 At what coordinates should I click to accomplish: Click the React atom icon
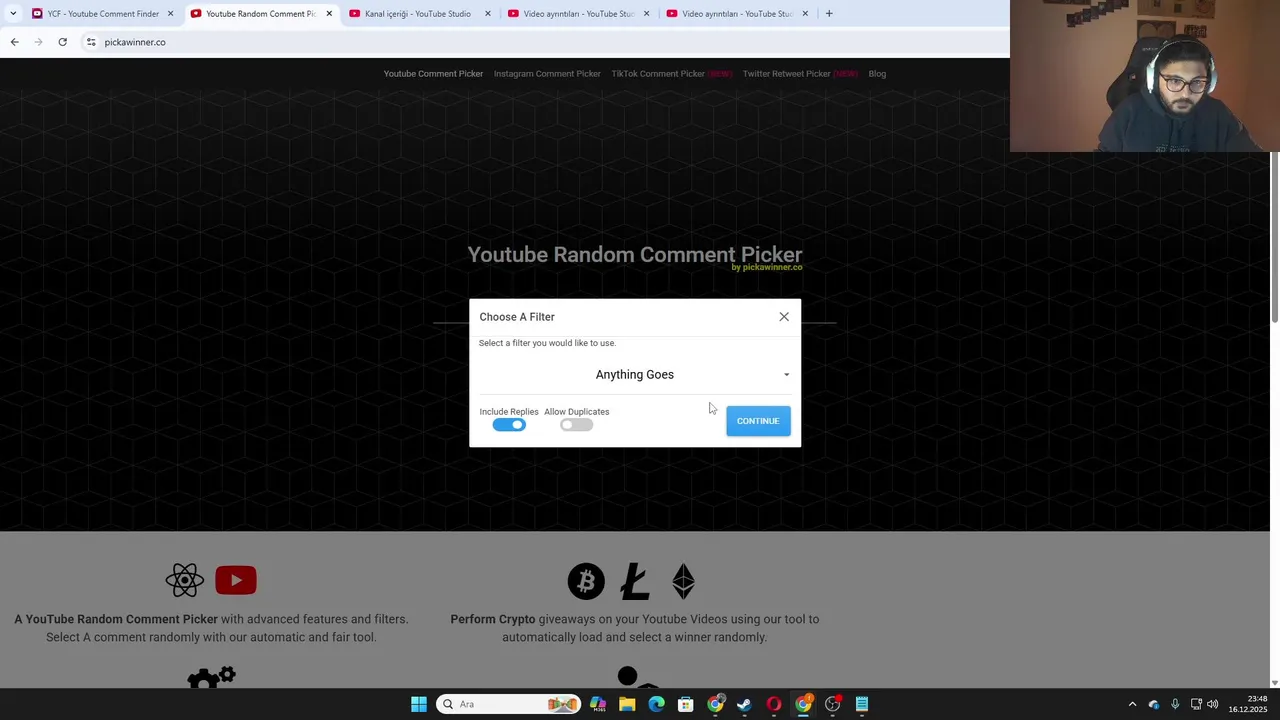tap(184, 580)
